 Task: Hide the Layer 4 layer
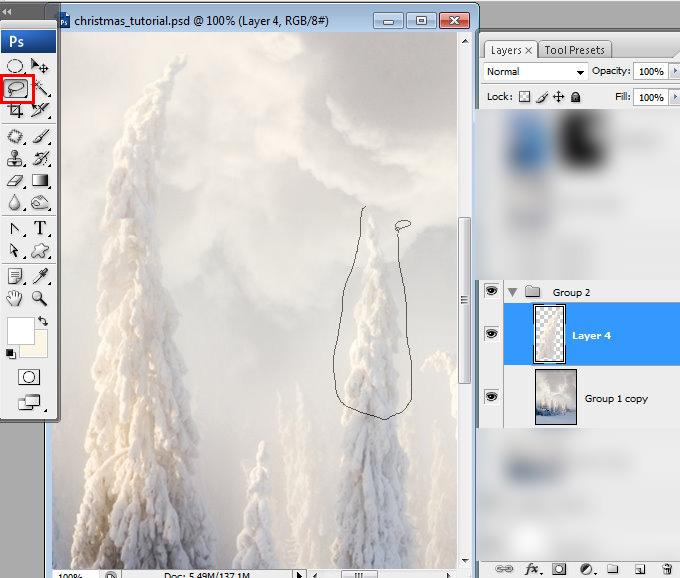point(491,333)
